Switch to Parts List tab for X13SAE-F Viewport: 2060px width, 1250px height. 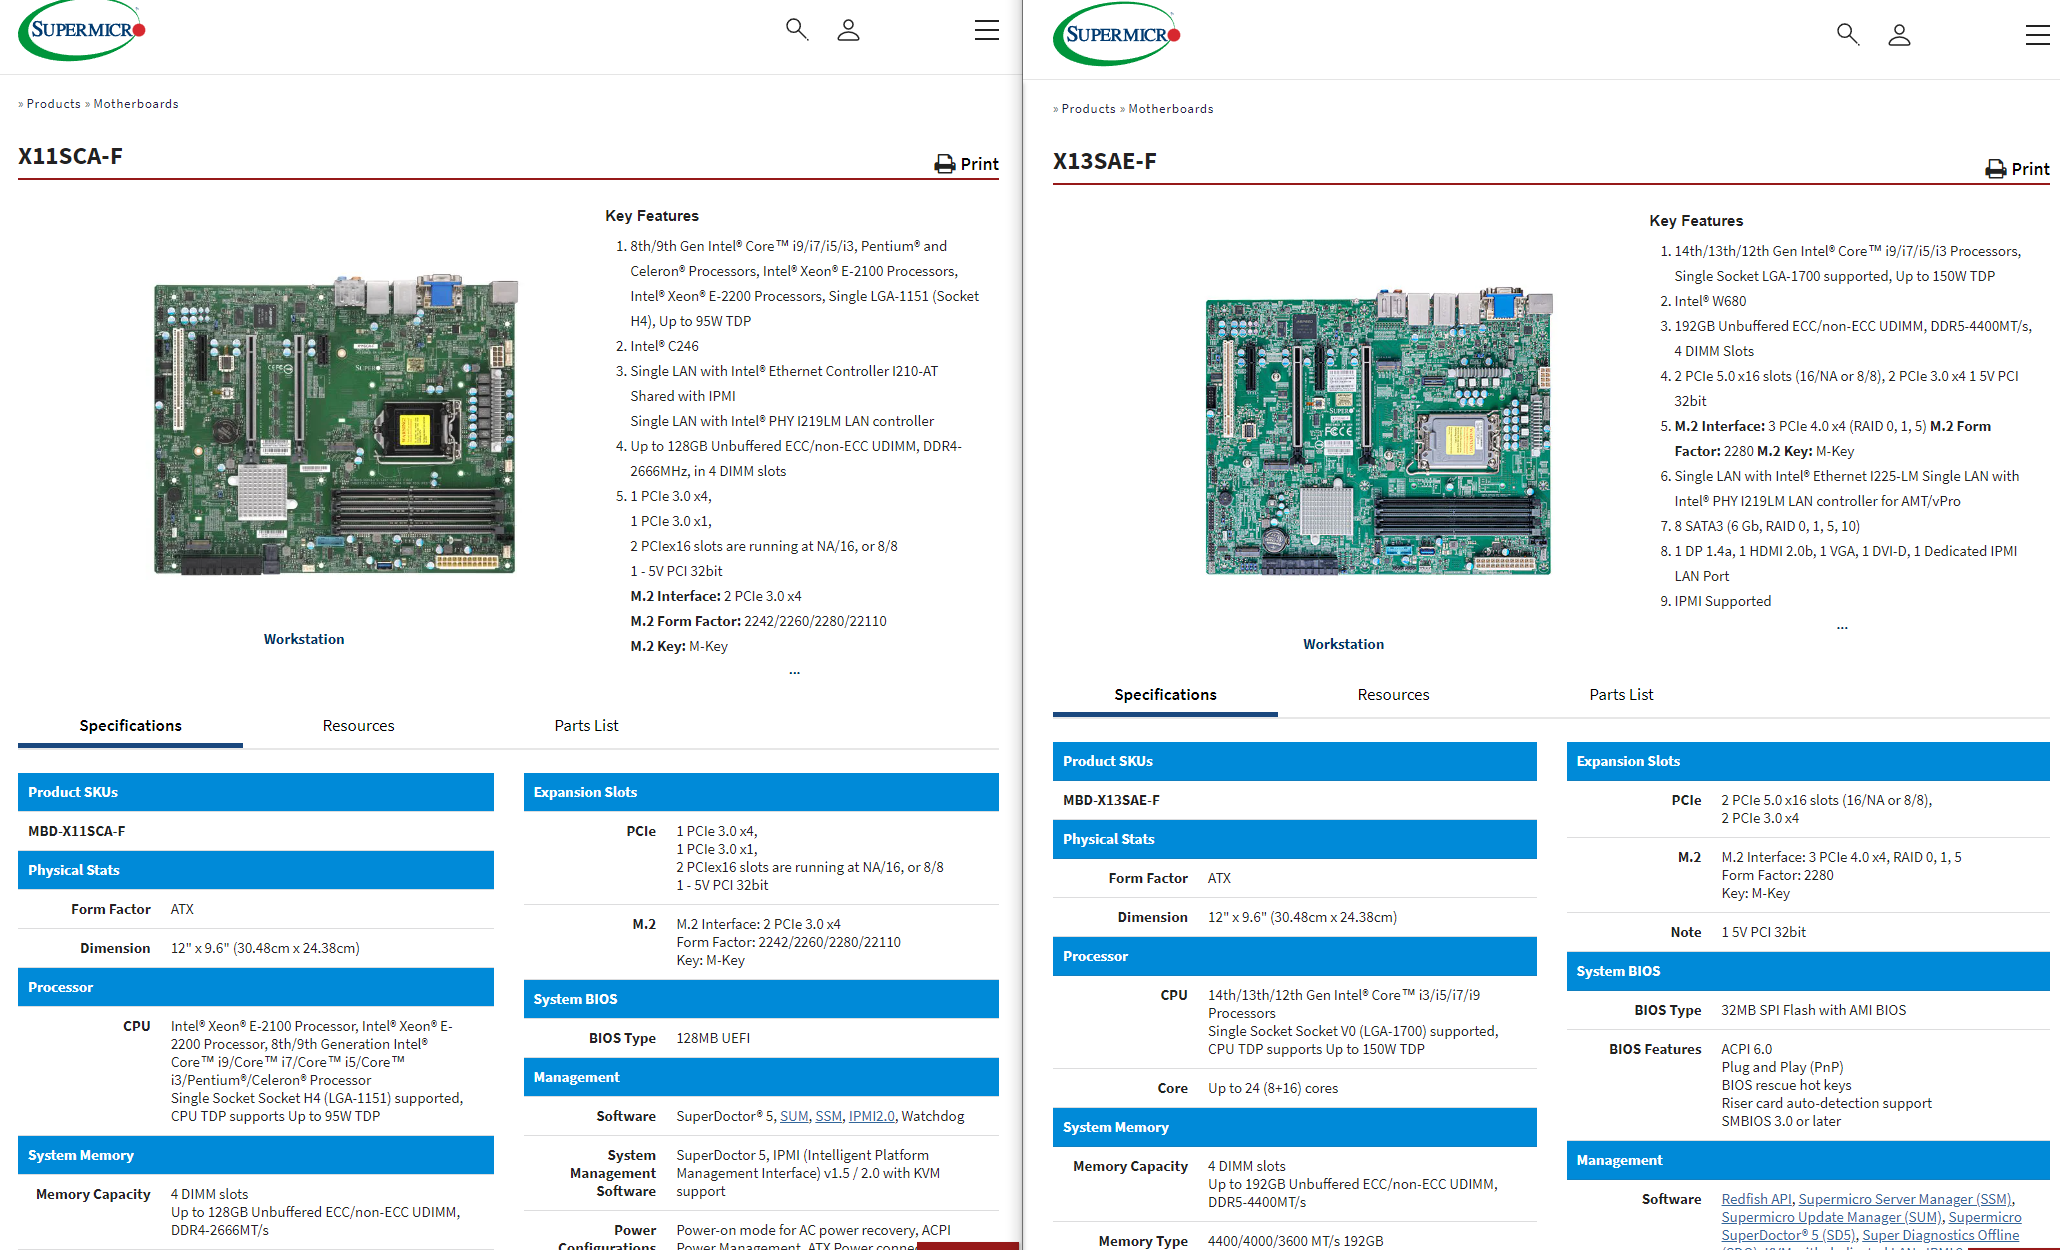(1620, 695)
